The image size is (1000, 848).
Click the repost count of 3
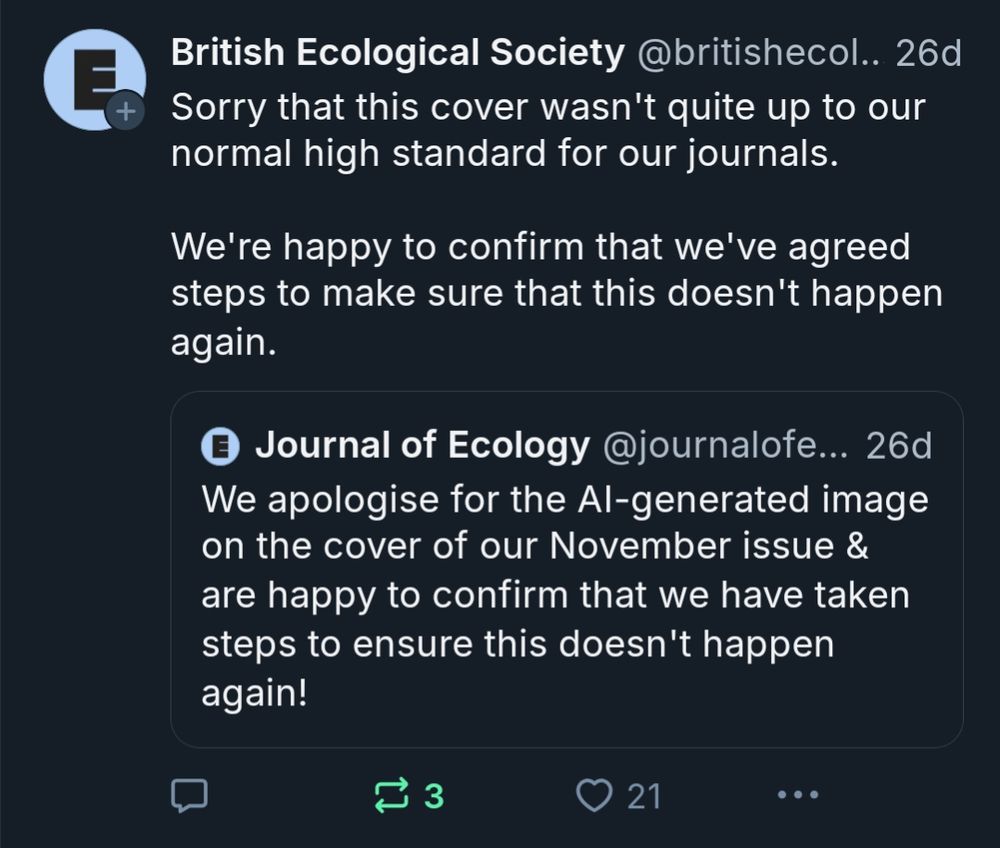coord(433,796)
